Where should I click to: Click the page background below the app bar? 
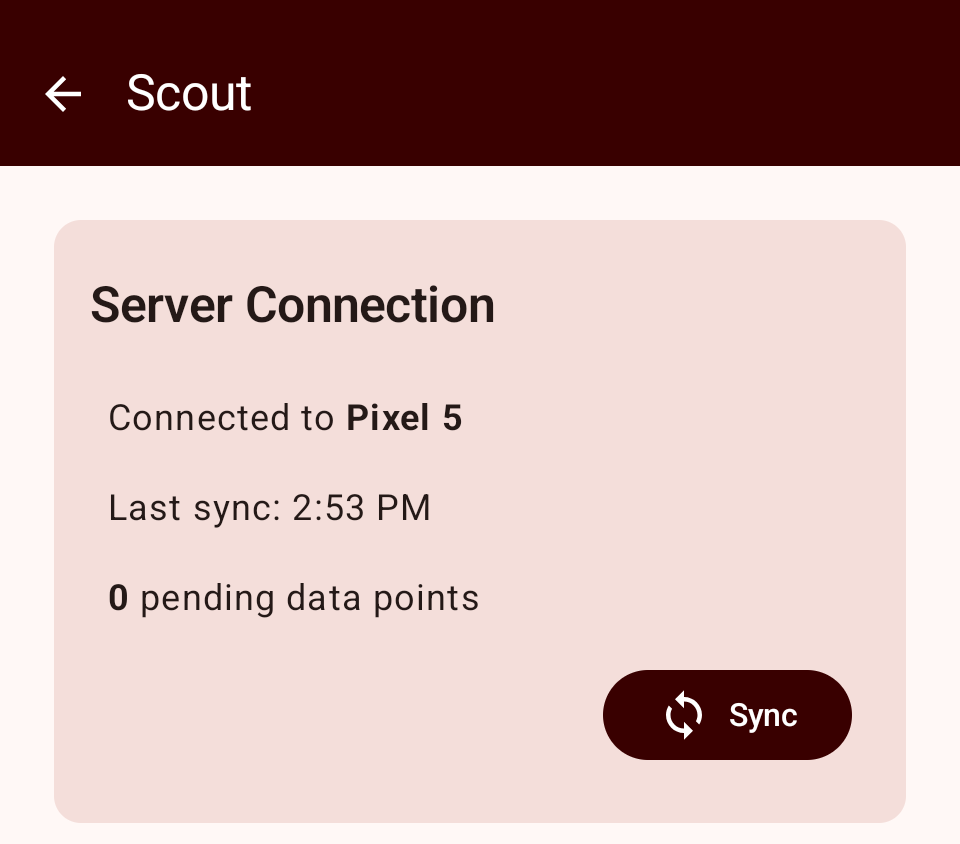pos(480,192)
